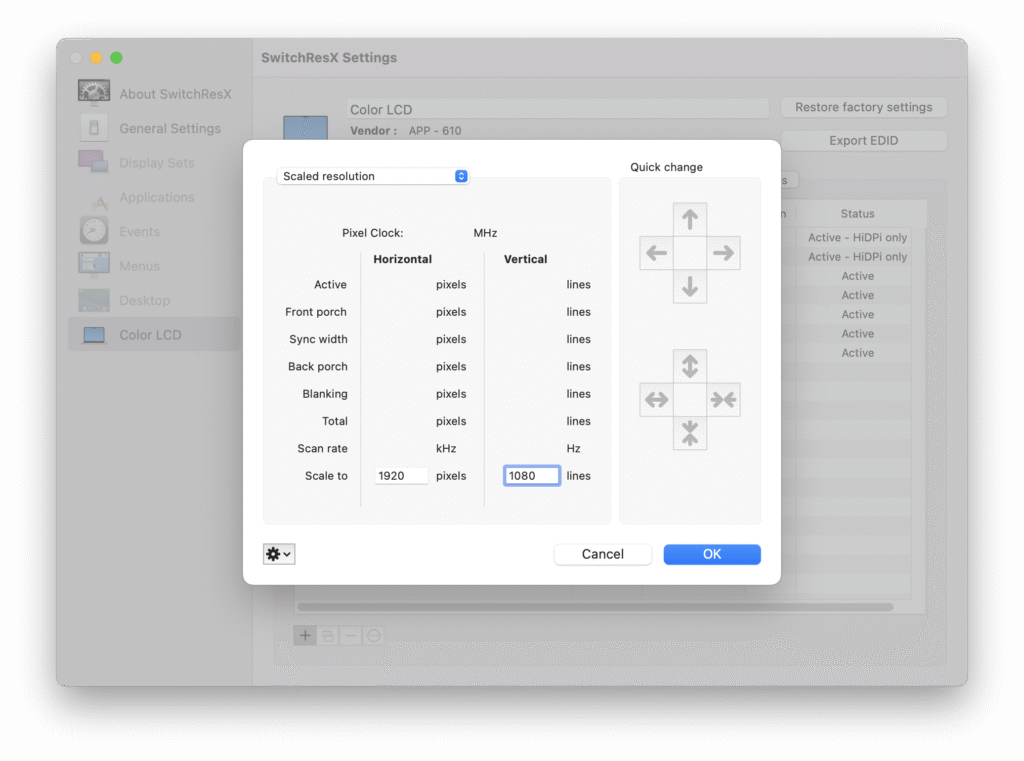1024x761 pixels.
Task: Open the Scaled resolution type dropdown
Action: coord(373,176)
